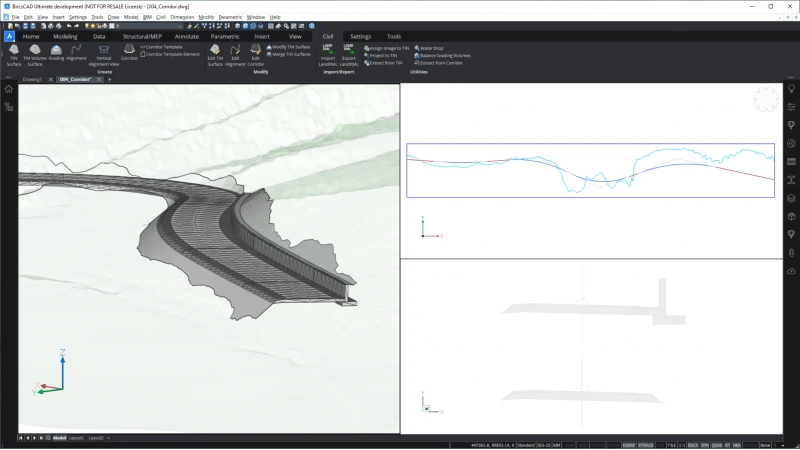Select the TIN Volume Surface tool
This screenshot has height=450, width=800.
point(35,55)
